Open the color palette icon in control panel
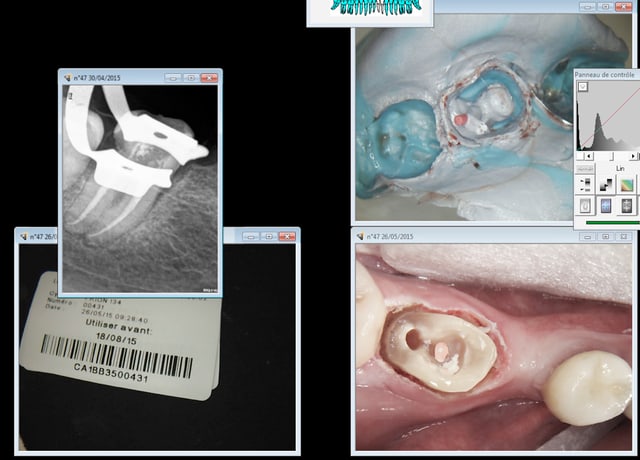 (x=627, y=185)
